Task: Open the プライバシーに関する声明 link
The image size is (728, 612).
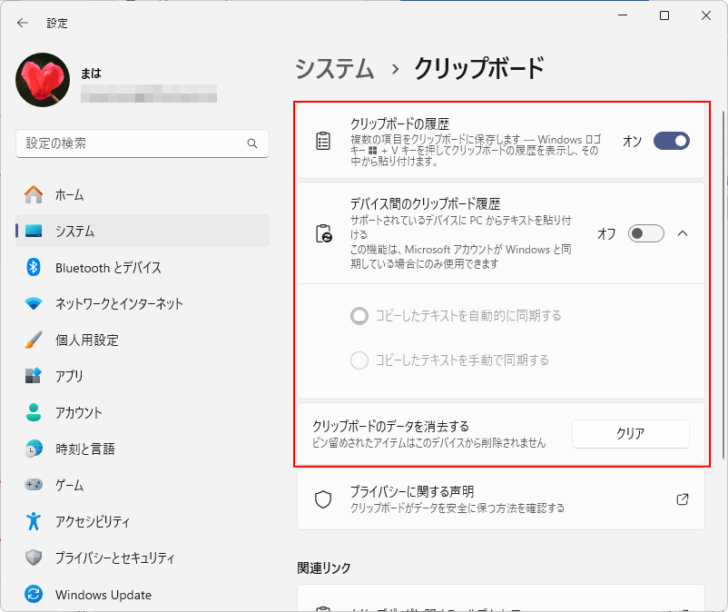Action: click(x=500, y=500)
